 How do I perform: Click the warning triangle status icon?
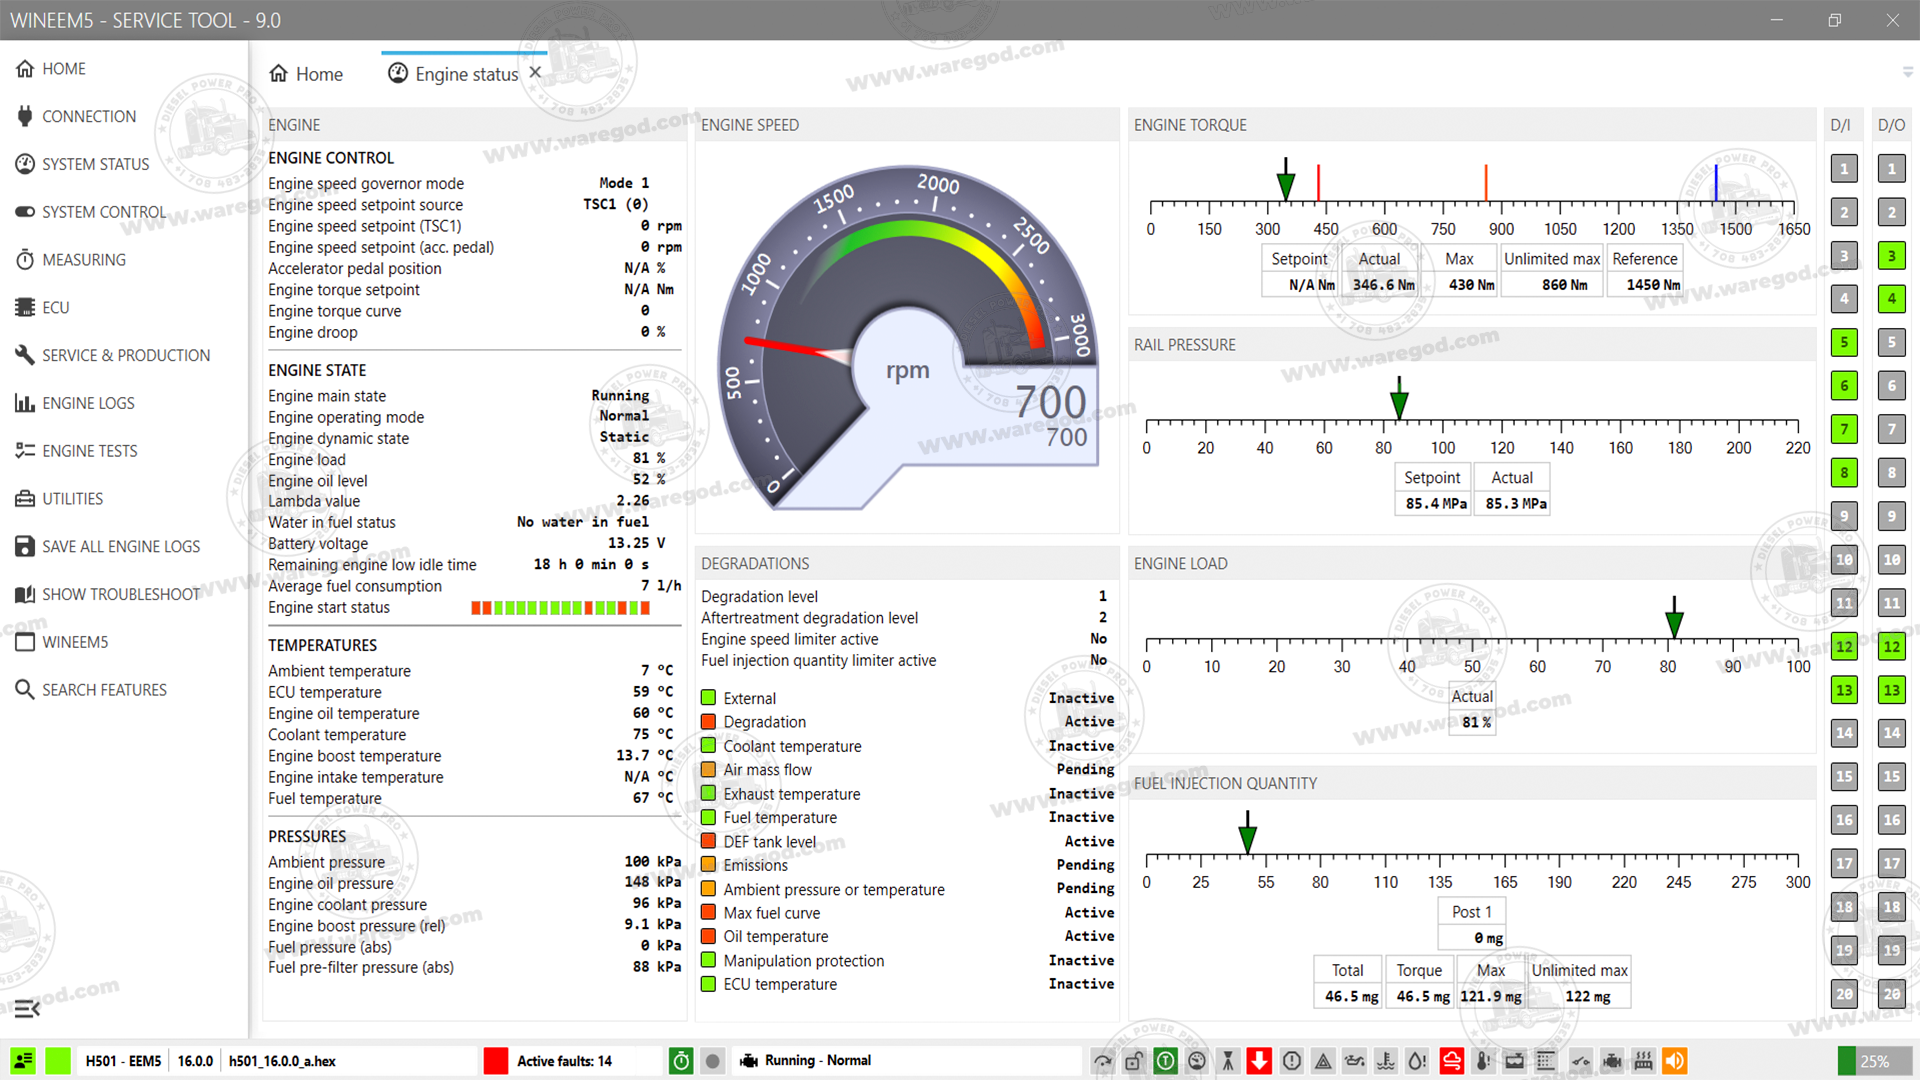click(x=1323, y=1061)
